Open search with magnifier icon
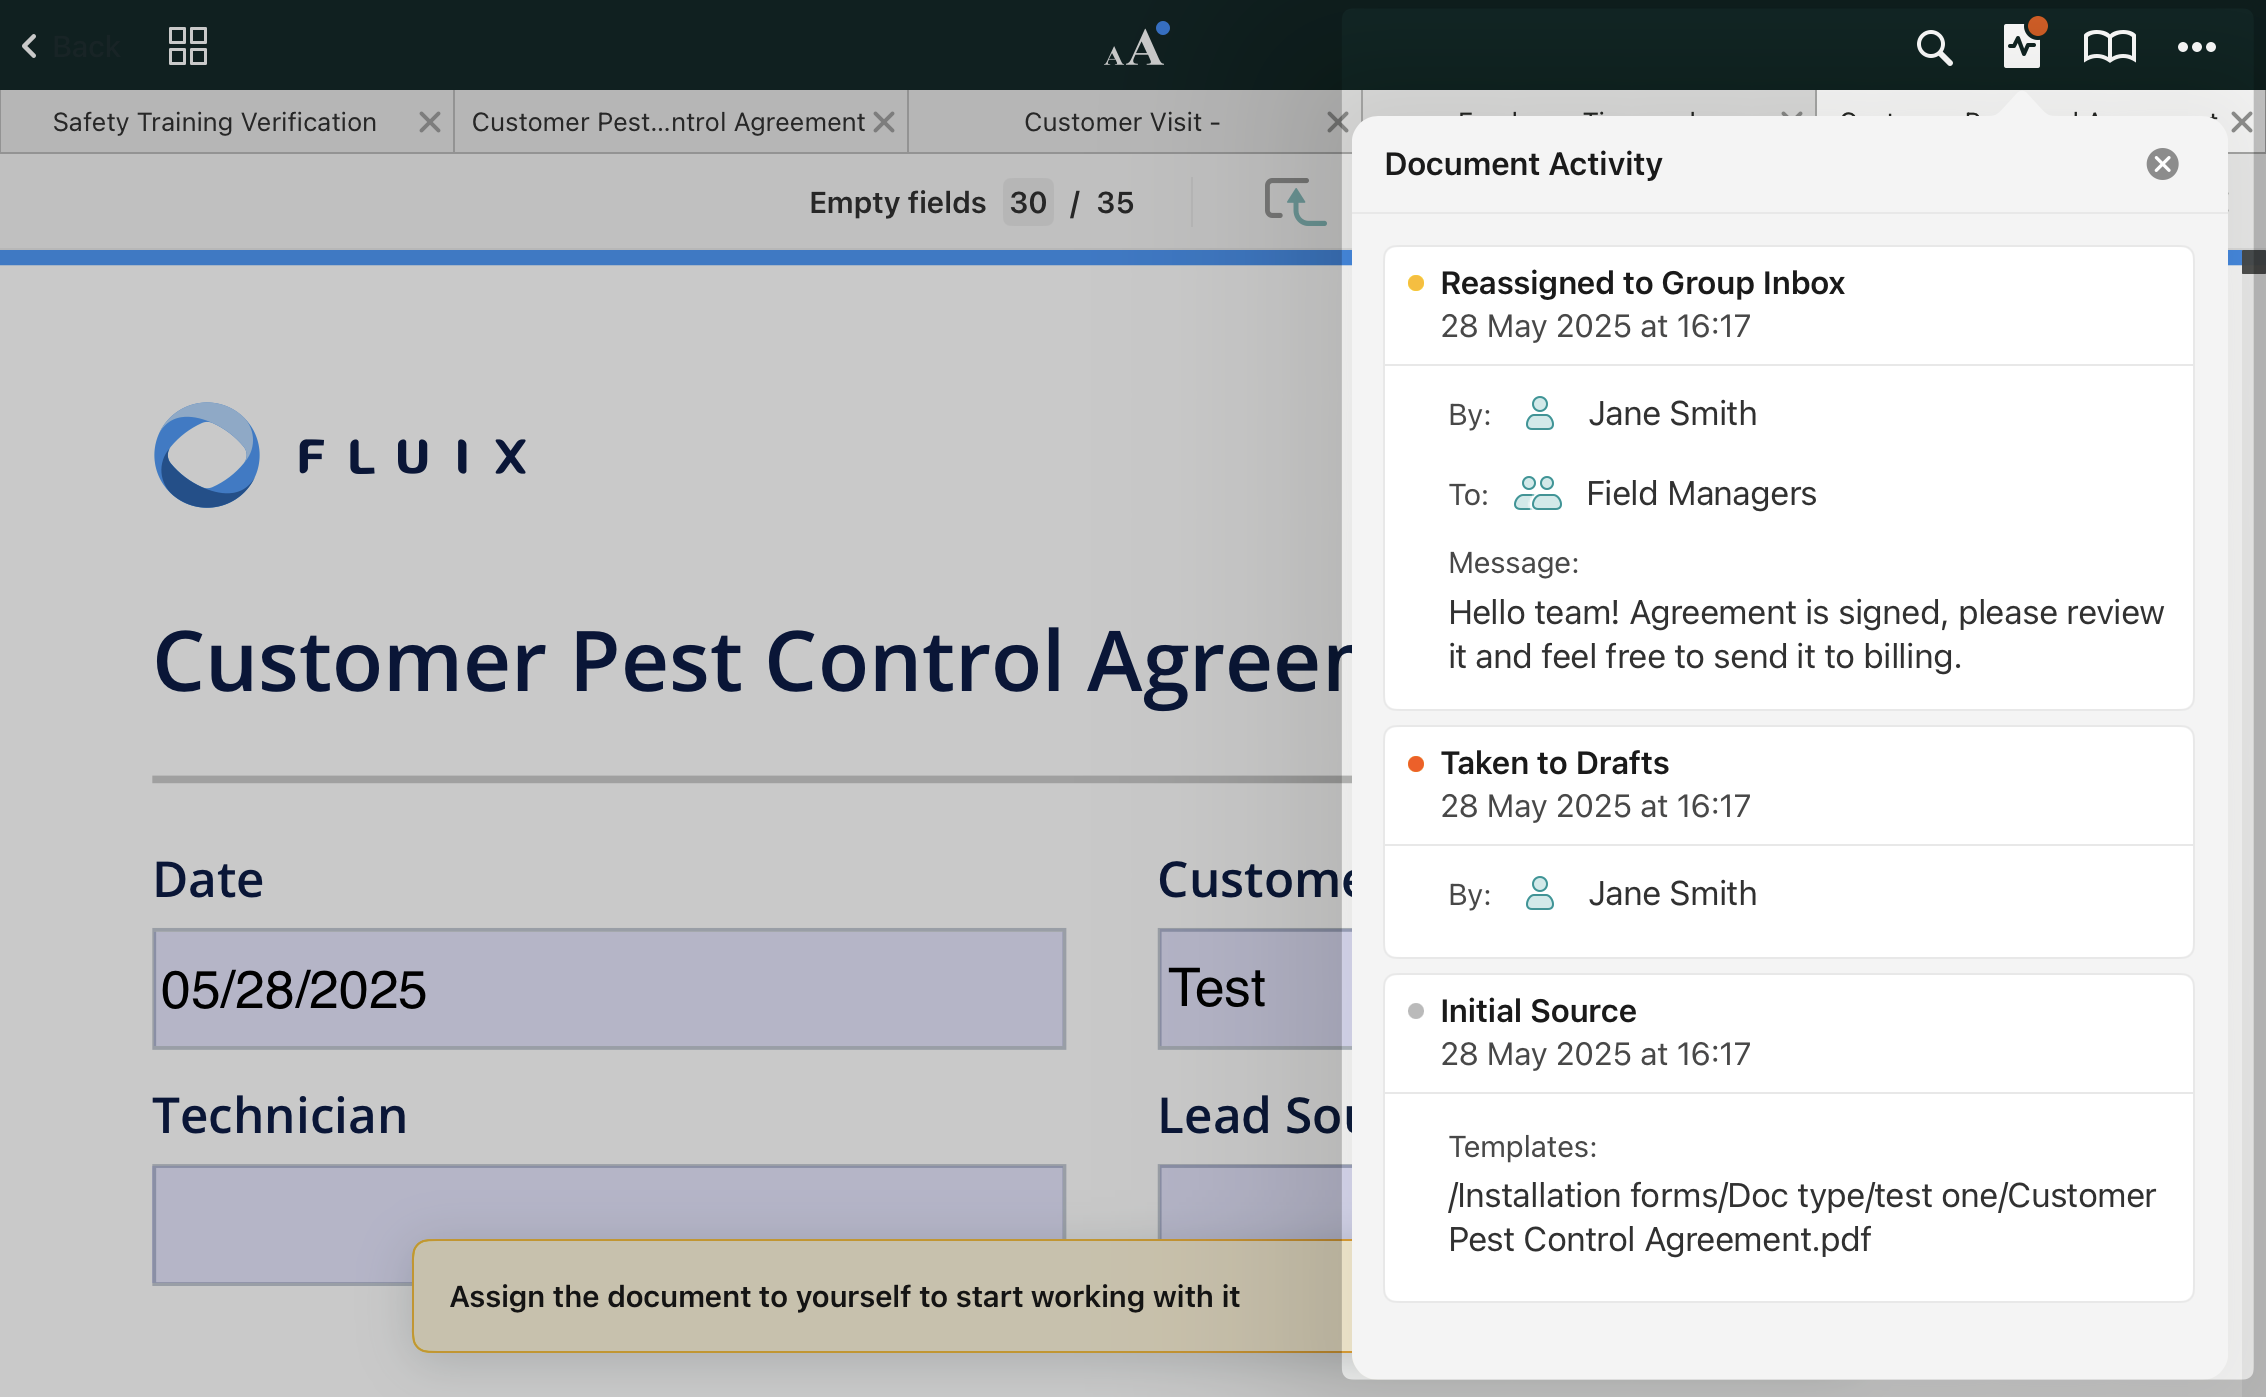Viewport: 2266px width, 1397px height. point(1933,47)
